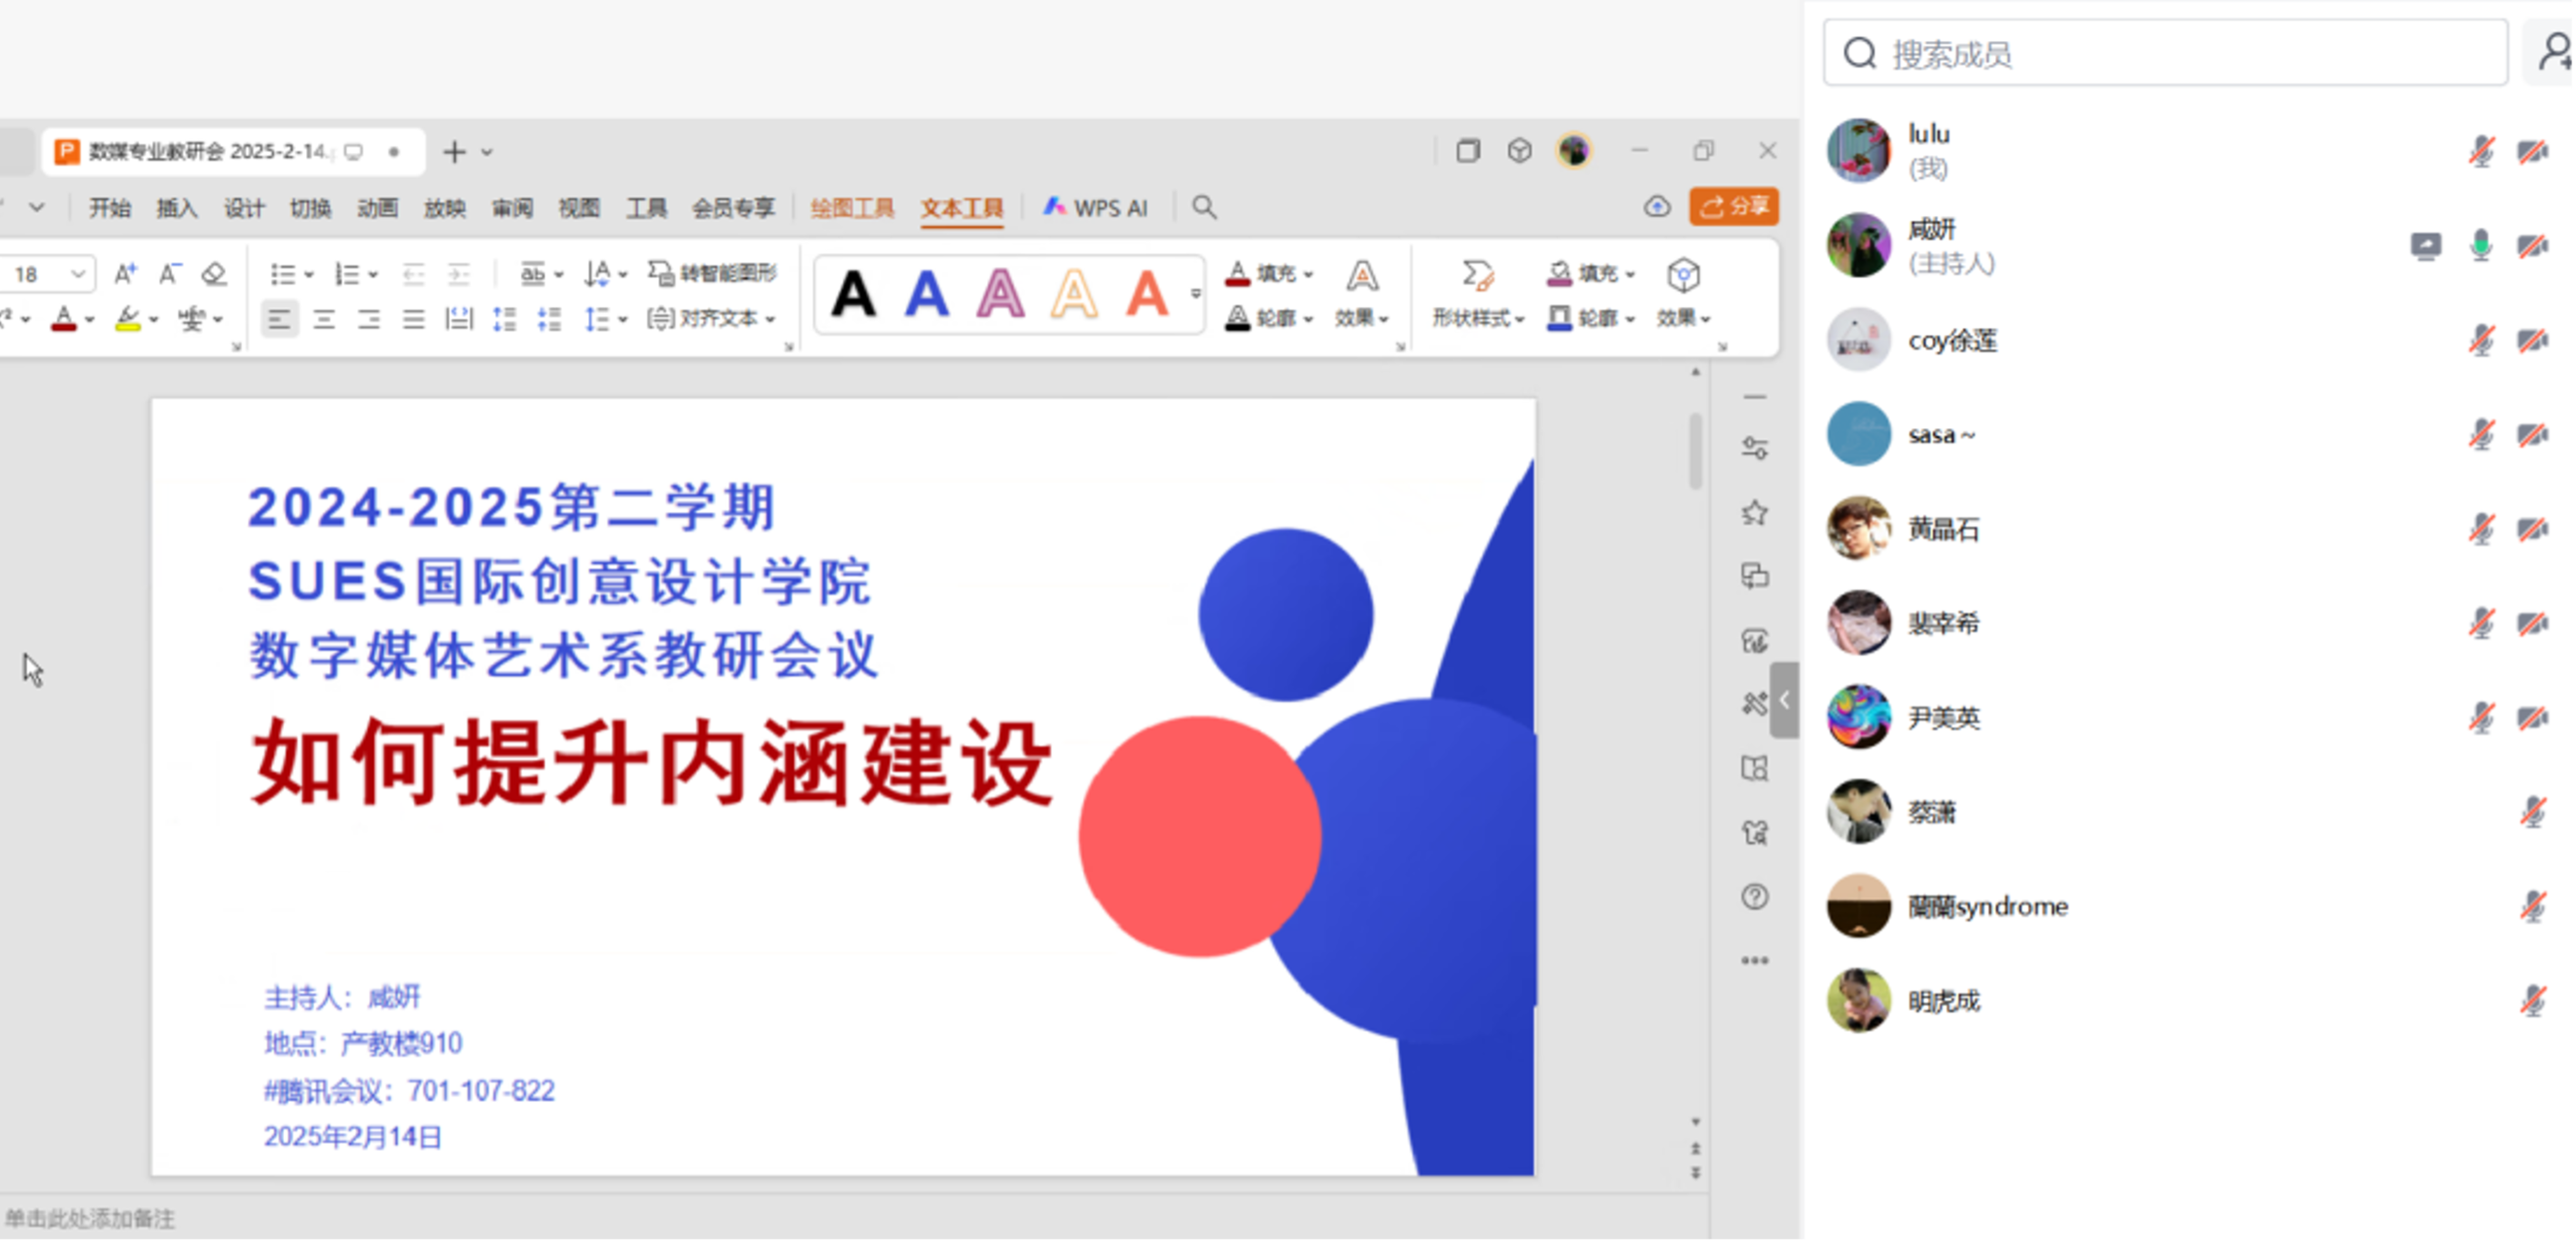The image size is (2576, 1243).
Task: Open the ribbon search magnifier
Action: (x=1204, y=207)
